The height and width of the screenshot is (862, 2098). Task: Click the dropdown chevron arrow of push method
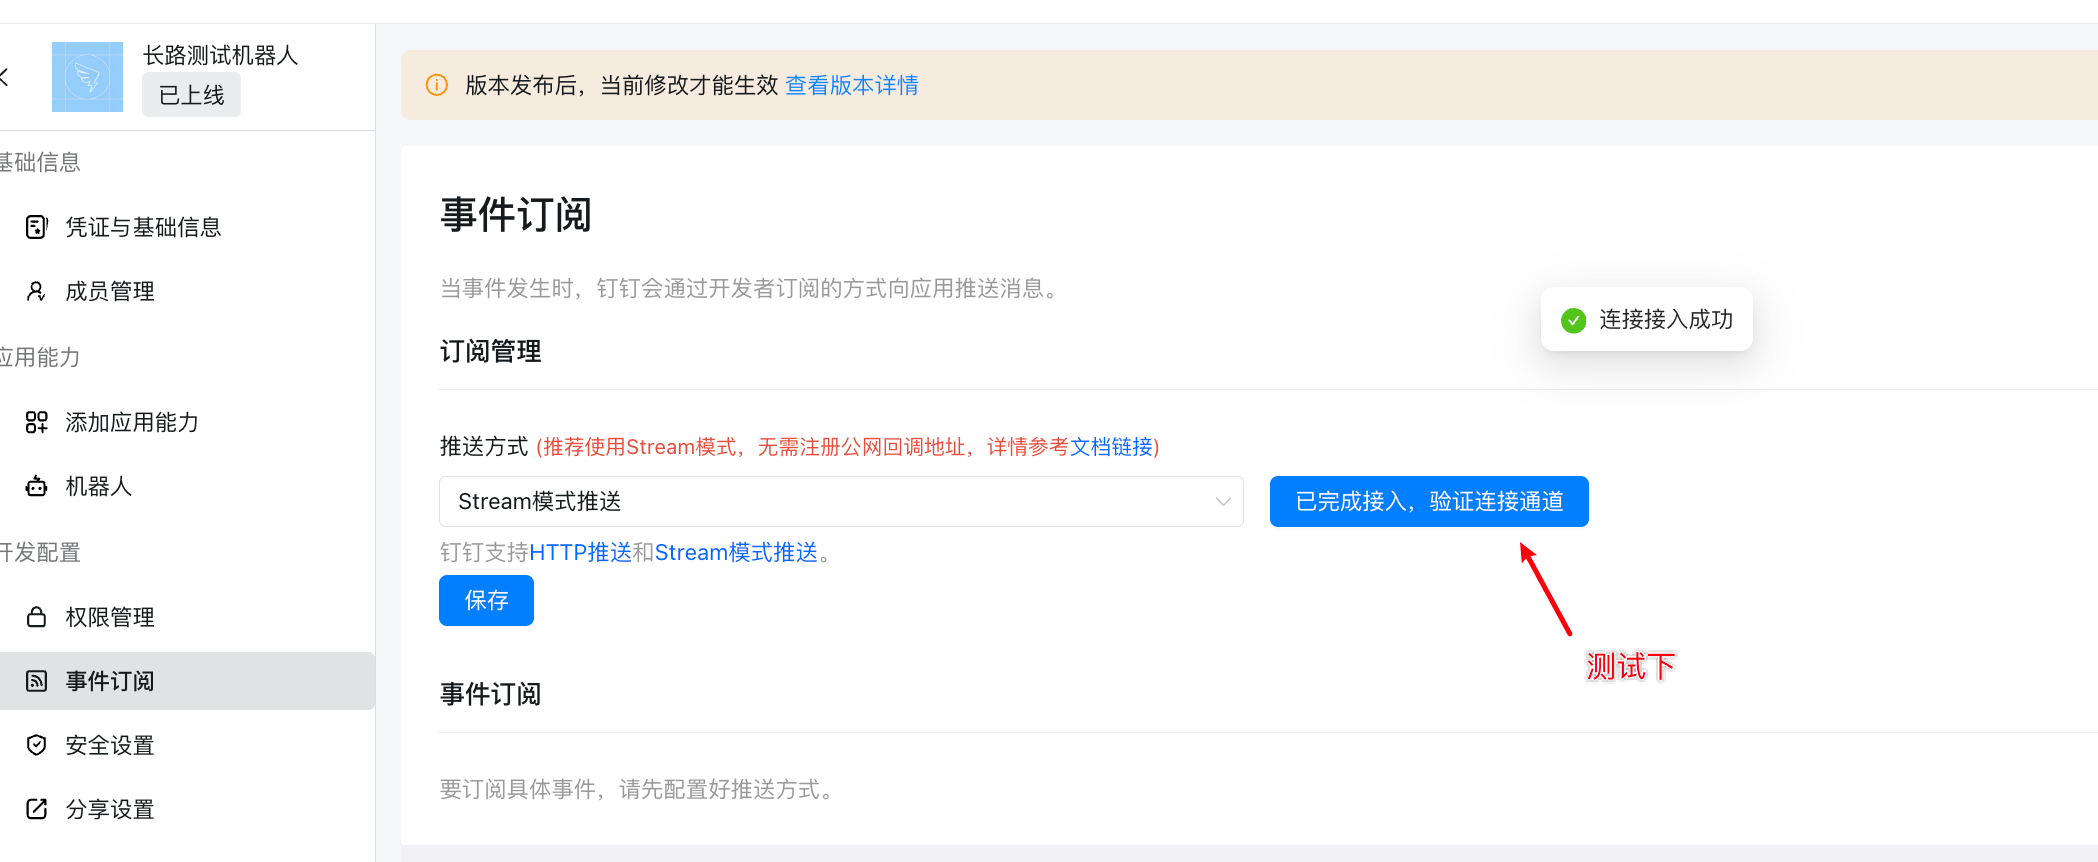point(1222,502)
